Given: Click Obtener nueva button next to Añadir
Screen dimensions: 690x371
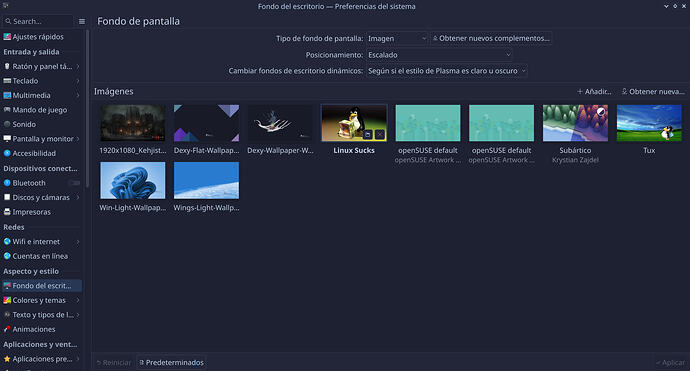Looking at the screenshot, I should [x=653, y=92].
